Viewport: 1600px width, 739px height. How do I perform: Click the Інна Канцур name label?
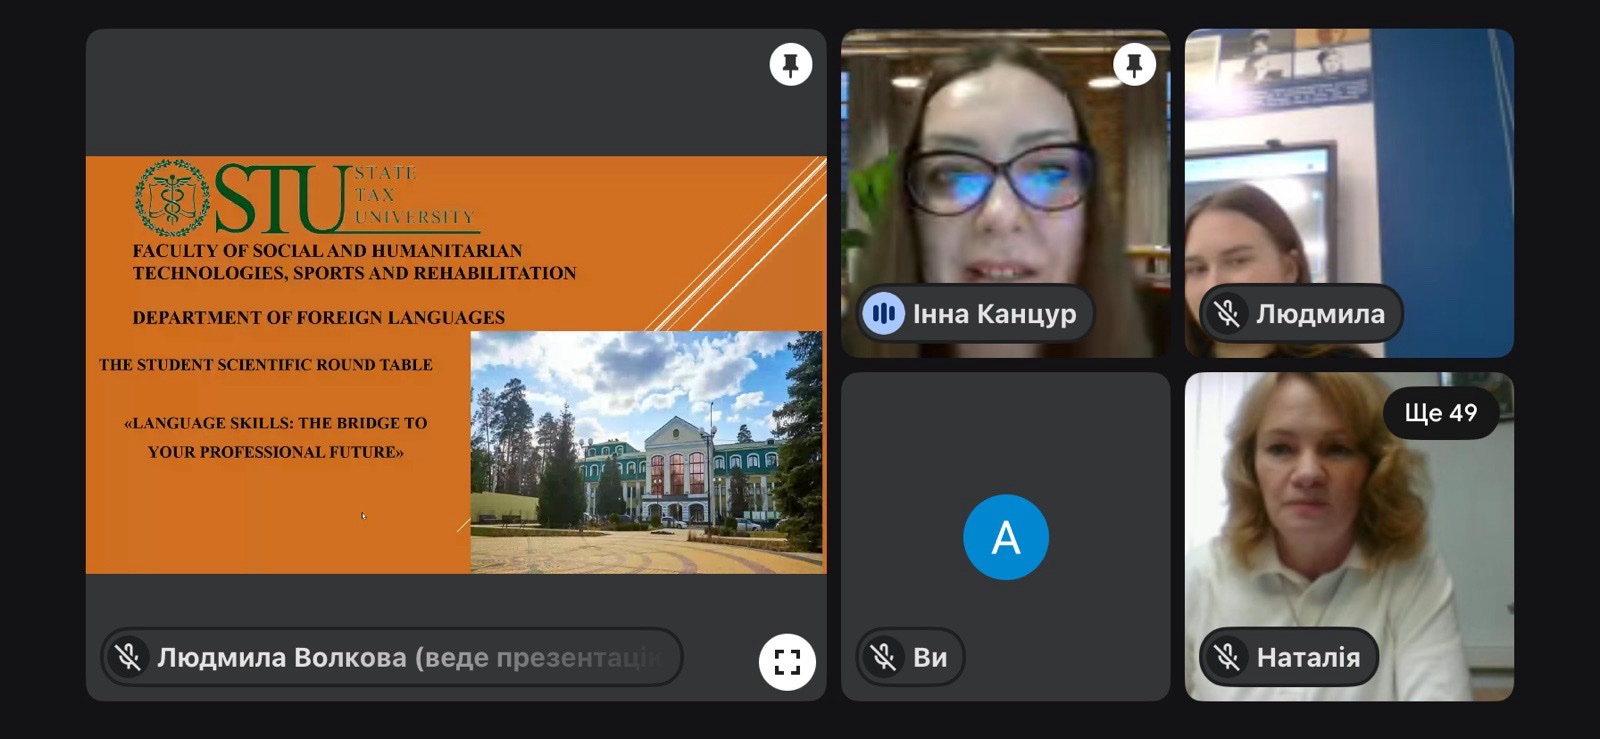tap(994, 314)
